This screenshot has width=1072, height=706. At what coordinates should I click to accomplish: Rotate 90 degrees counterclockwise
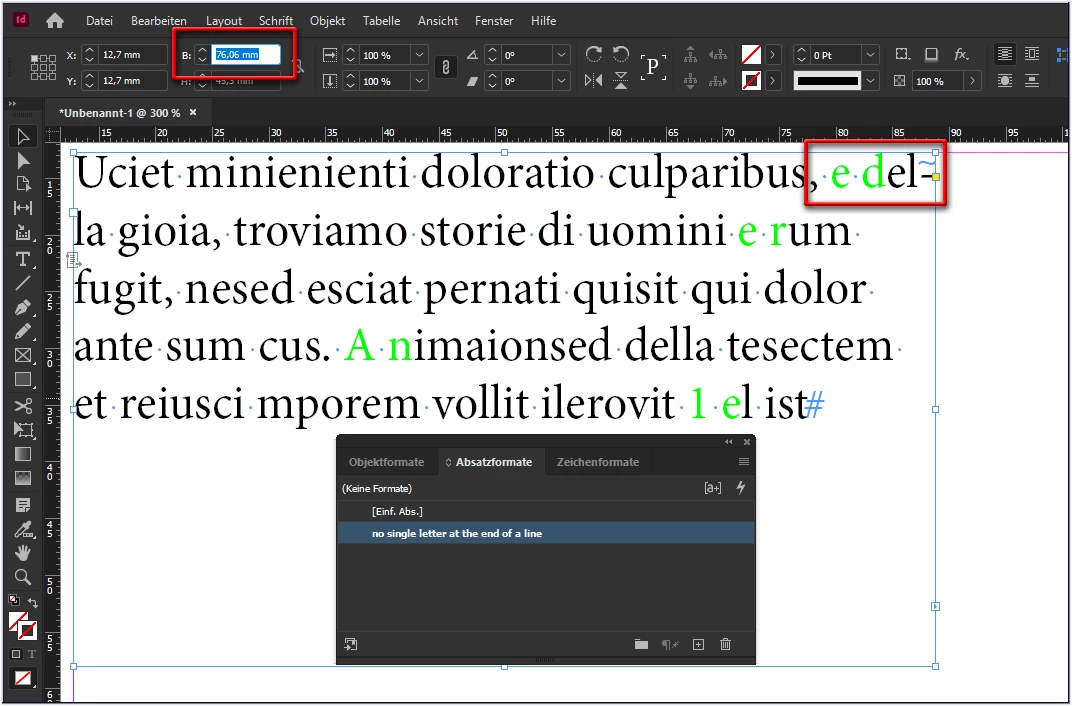[x=621, y=55]
